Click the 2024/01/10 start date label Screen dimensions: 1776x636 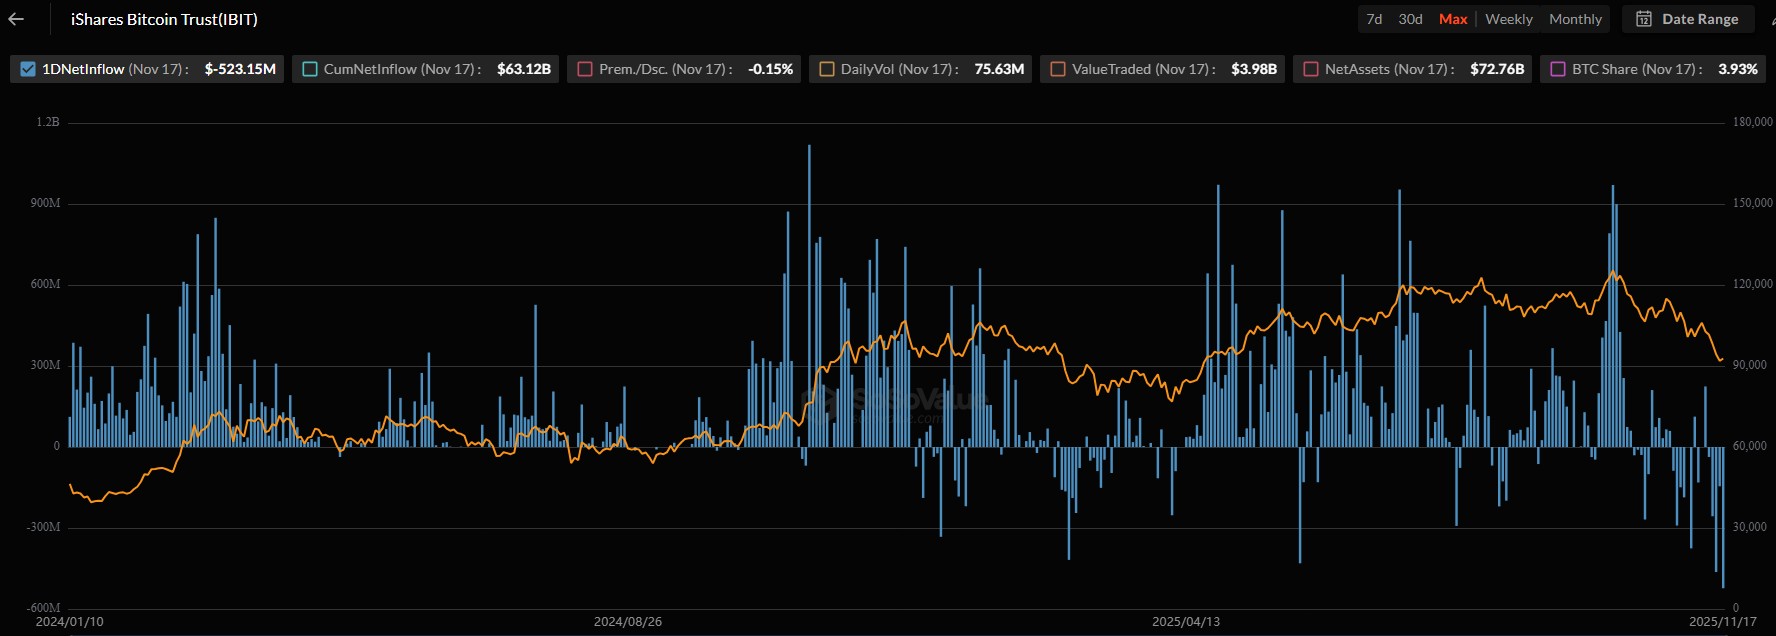pyautogui.click(x=69, y=621)
